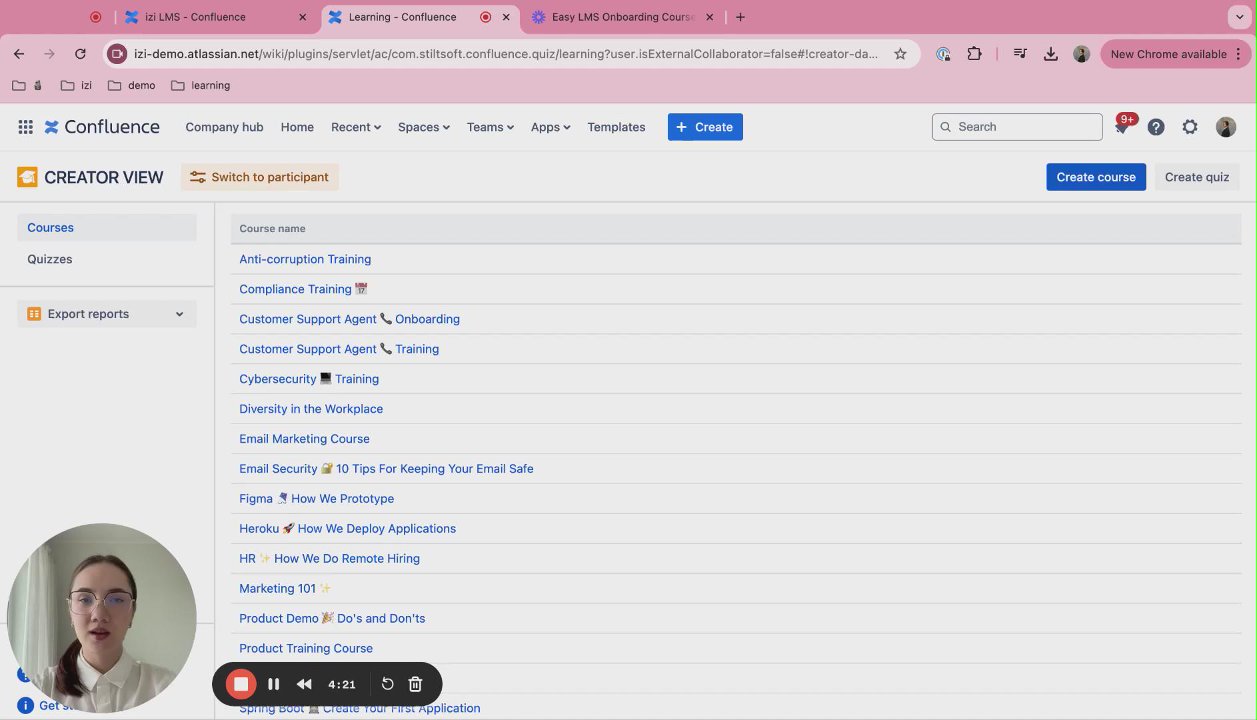Open the Anti-corruption Training course

(305, 259)
